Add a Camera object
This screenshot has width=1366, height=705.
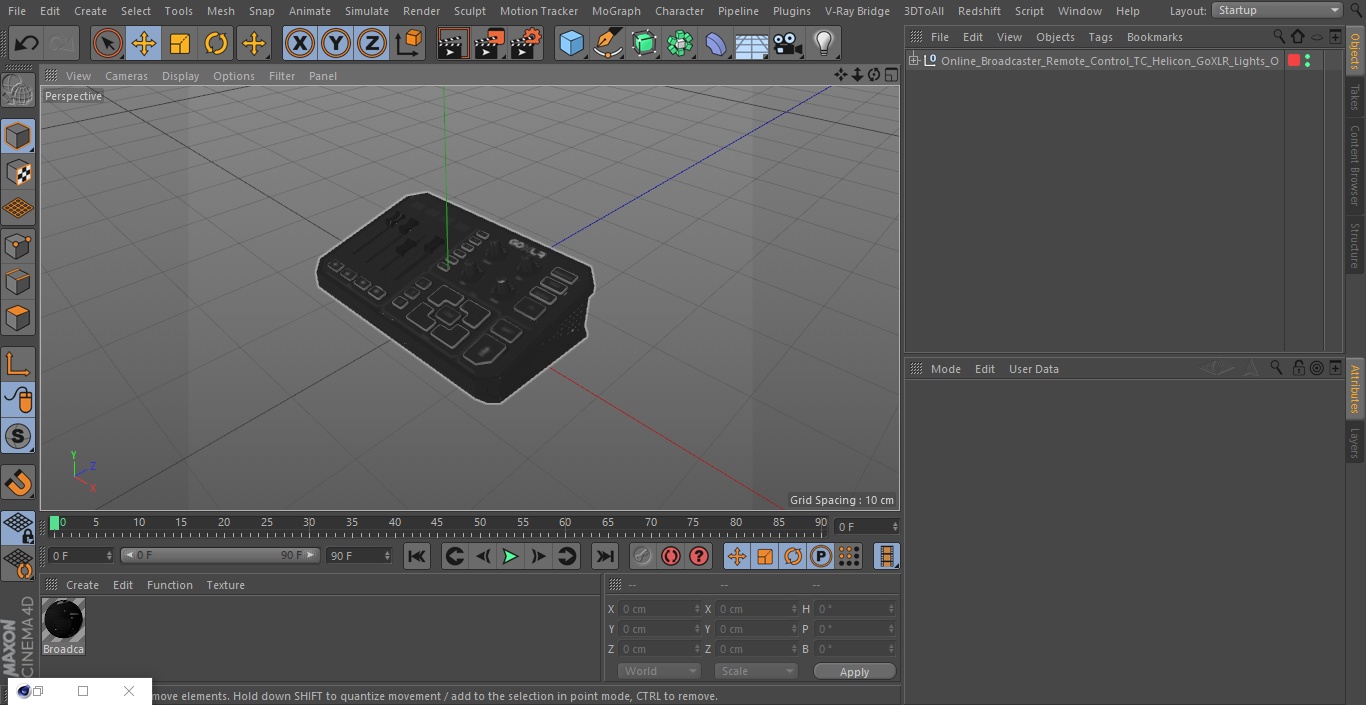(788, 43)
